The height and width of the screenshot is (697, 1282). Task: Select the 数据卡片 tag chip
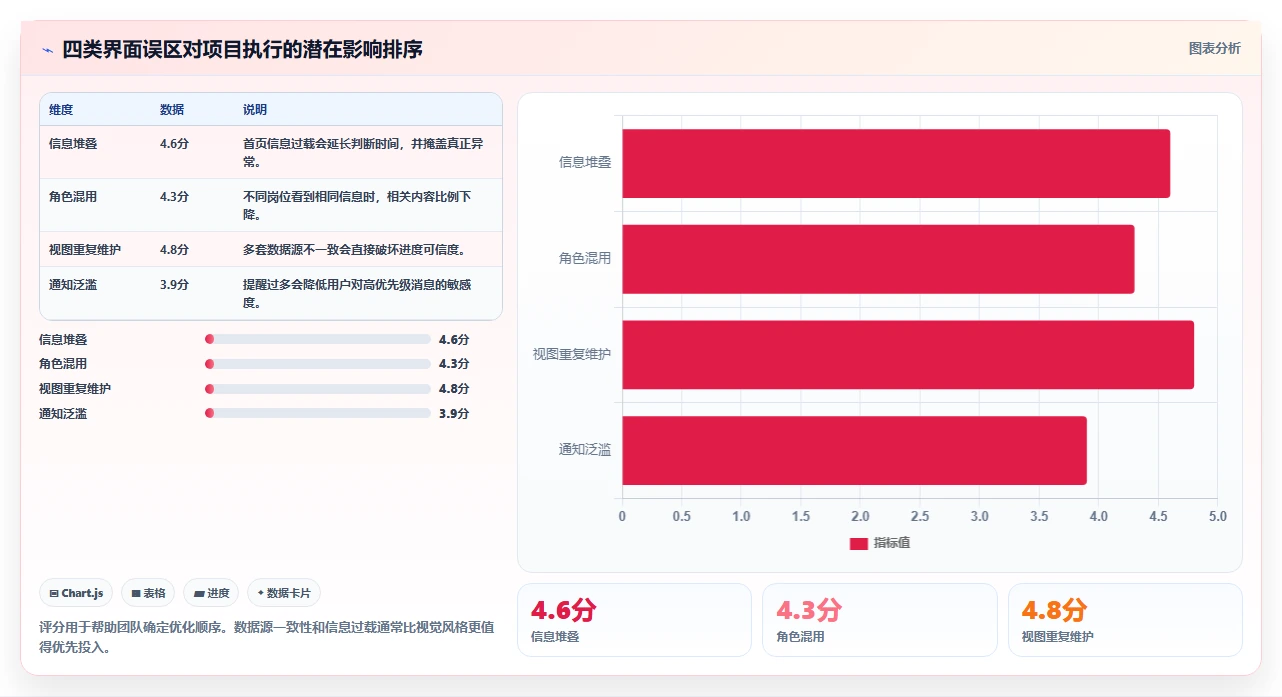click(284, 593)
